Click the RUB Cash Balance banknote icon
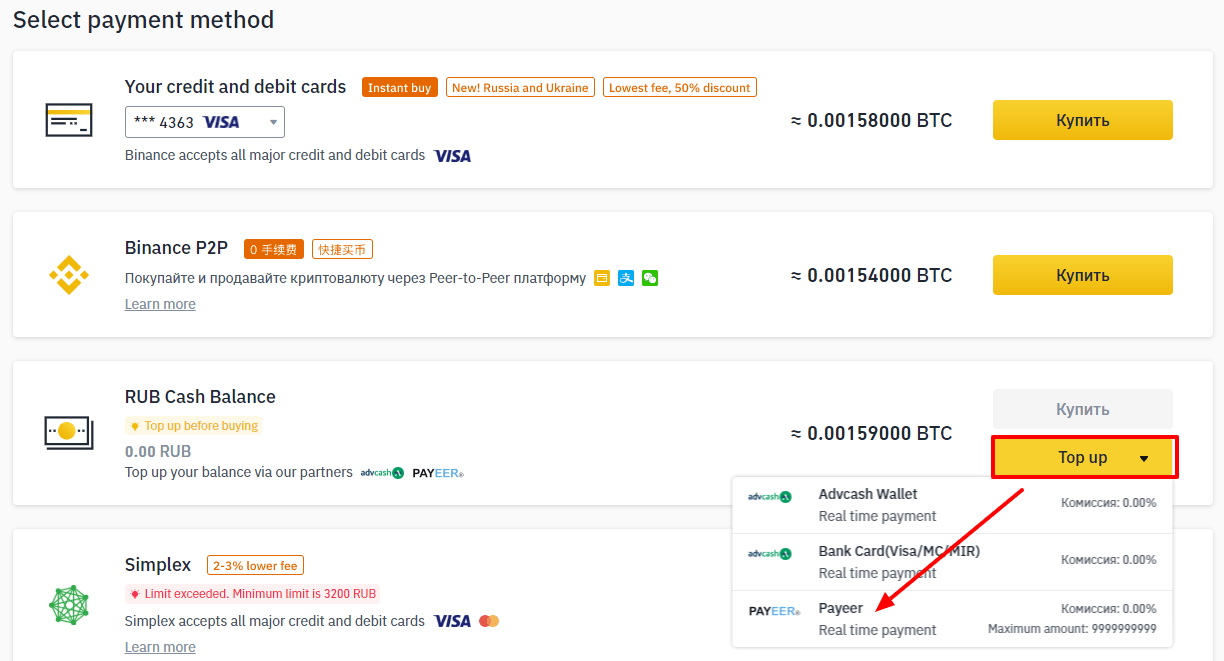 (x=69, y=432)
